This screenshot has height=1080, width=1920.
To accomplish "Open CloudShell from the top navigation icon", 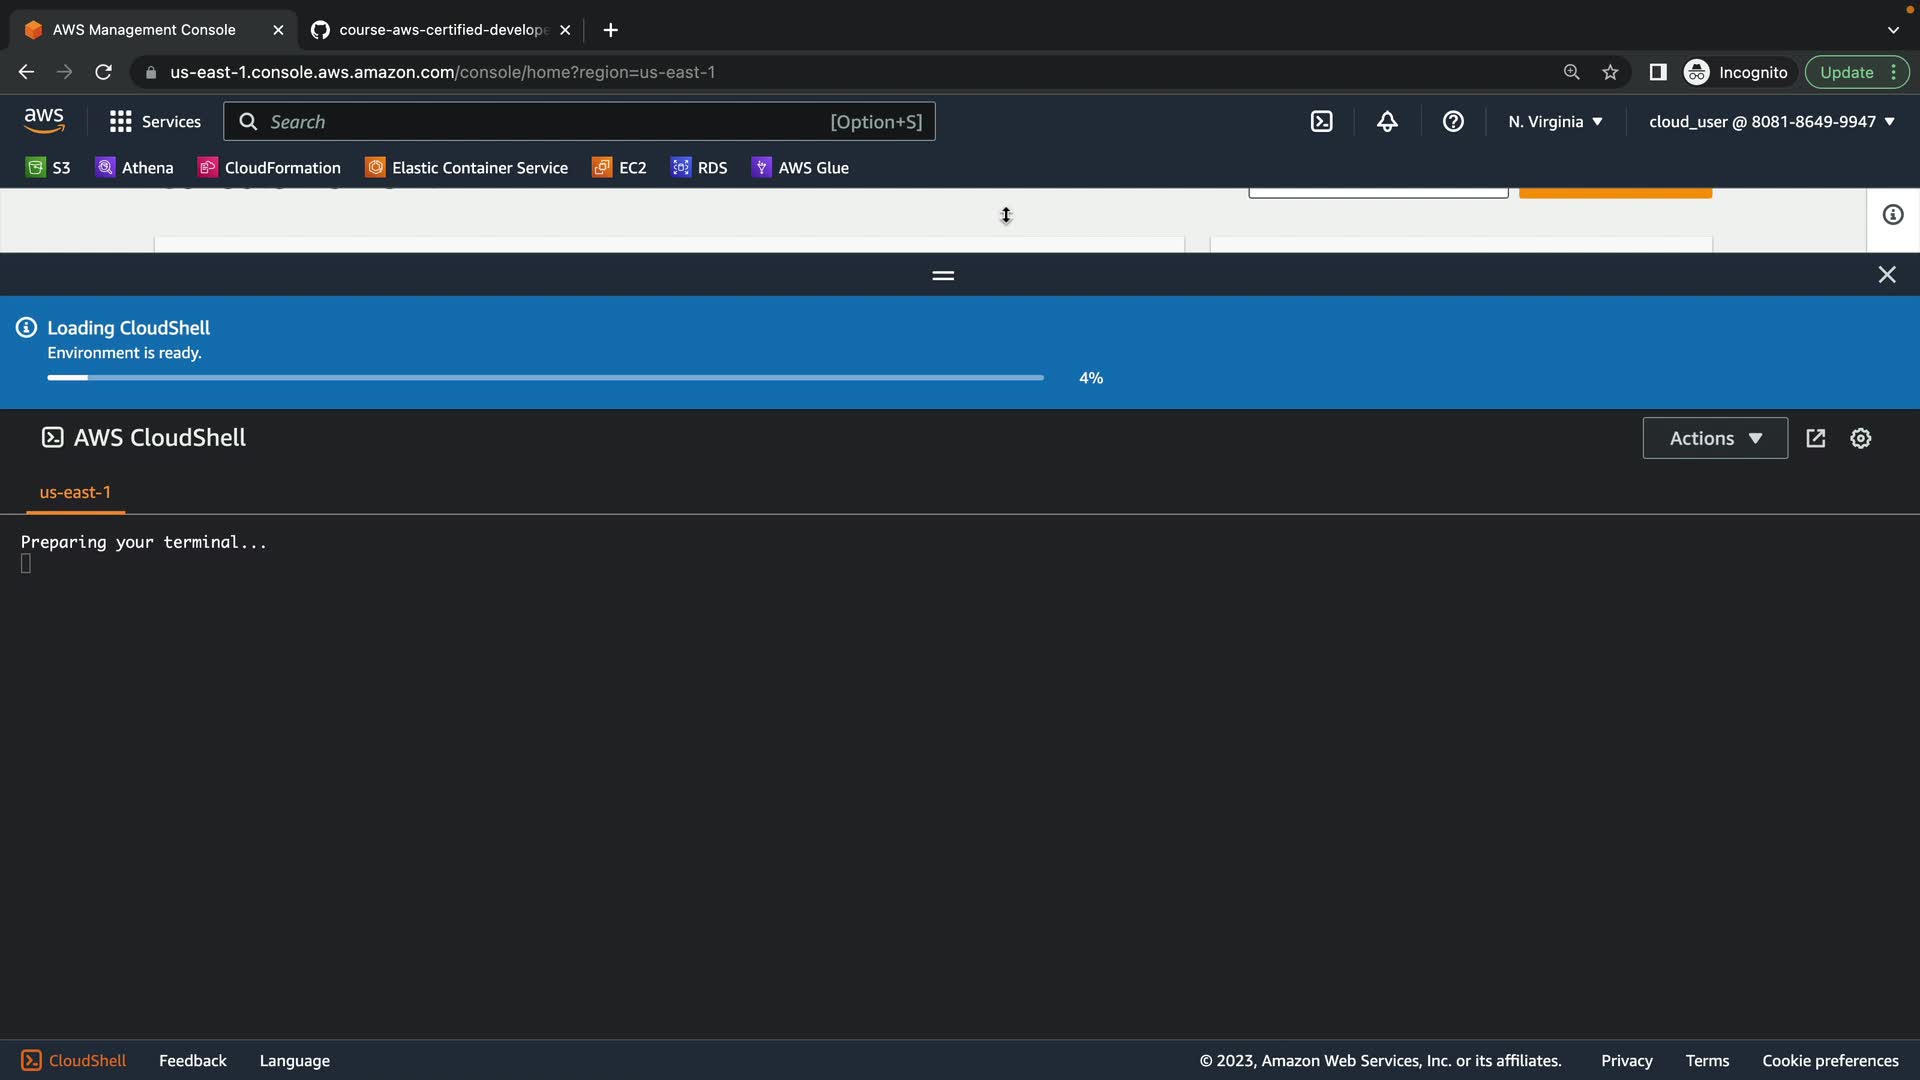I will pos(1321,121).
